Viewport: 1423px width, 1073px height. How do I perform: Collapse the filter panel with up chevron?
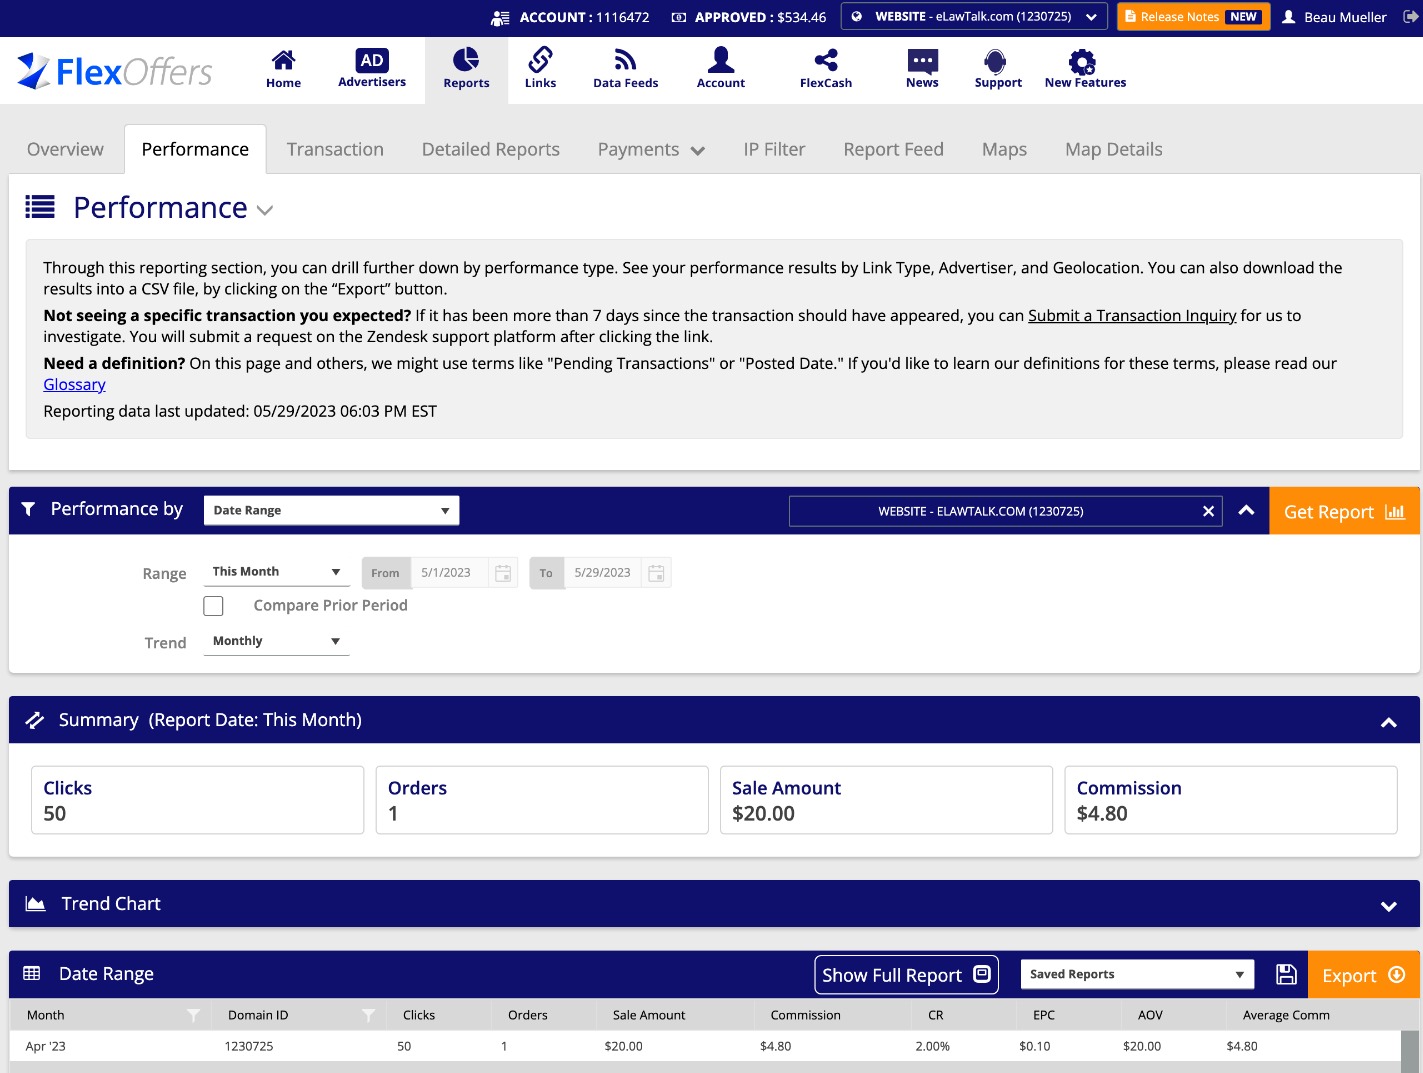point(1246,510)
